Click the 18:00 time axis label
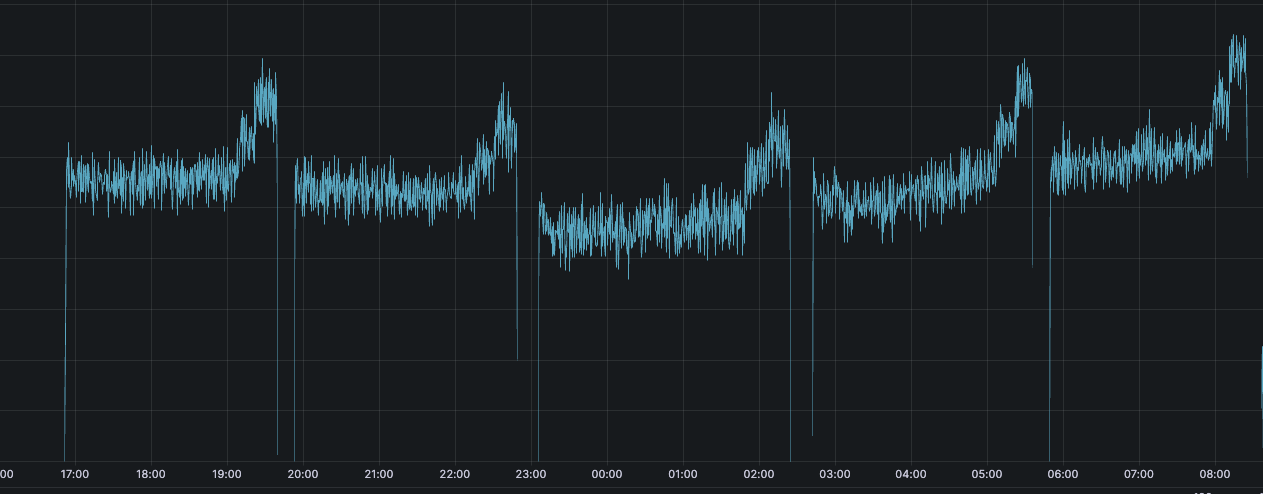The image size is (1263, 494). (x=151, y=474)
